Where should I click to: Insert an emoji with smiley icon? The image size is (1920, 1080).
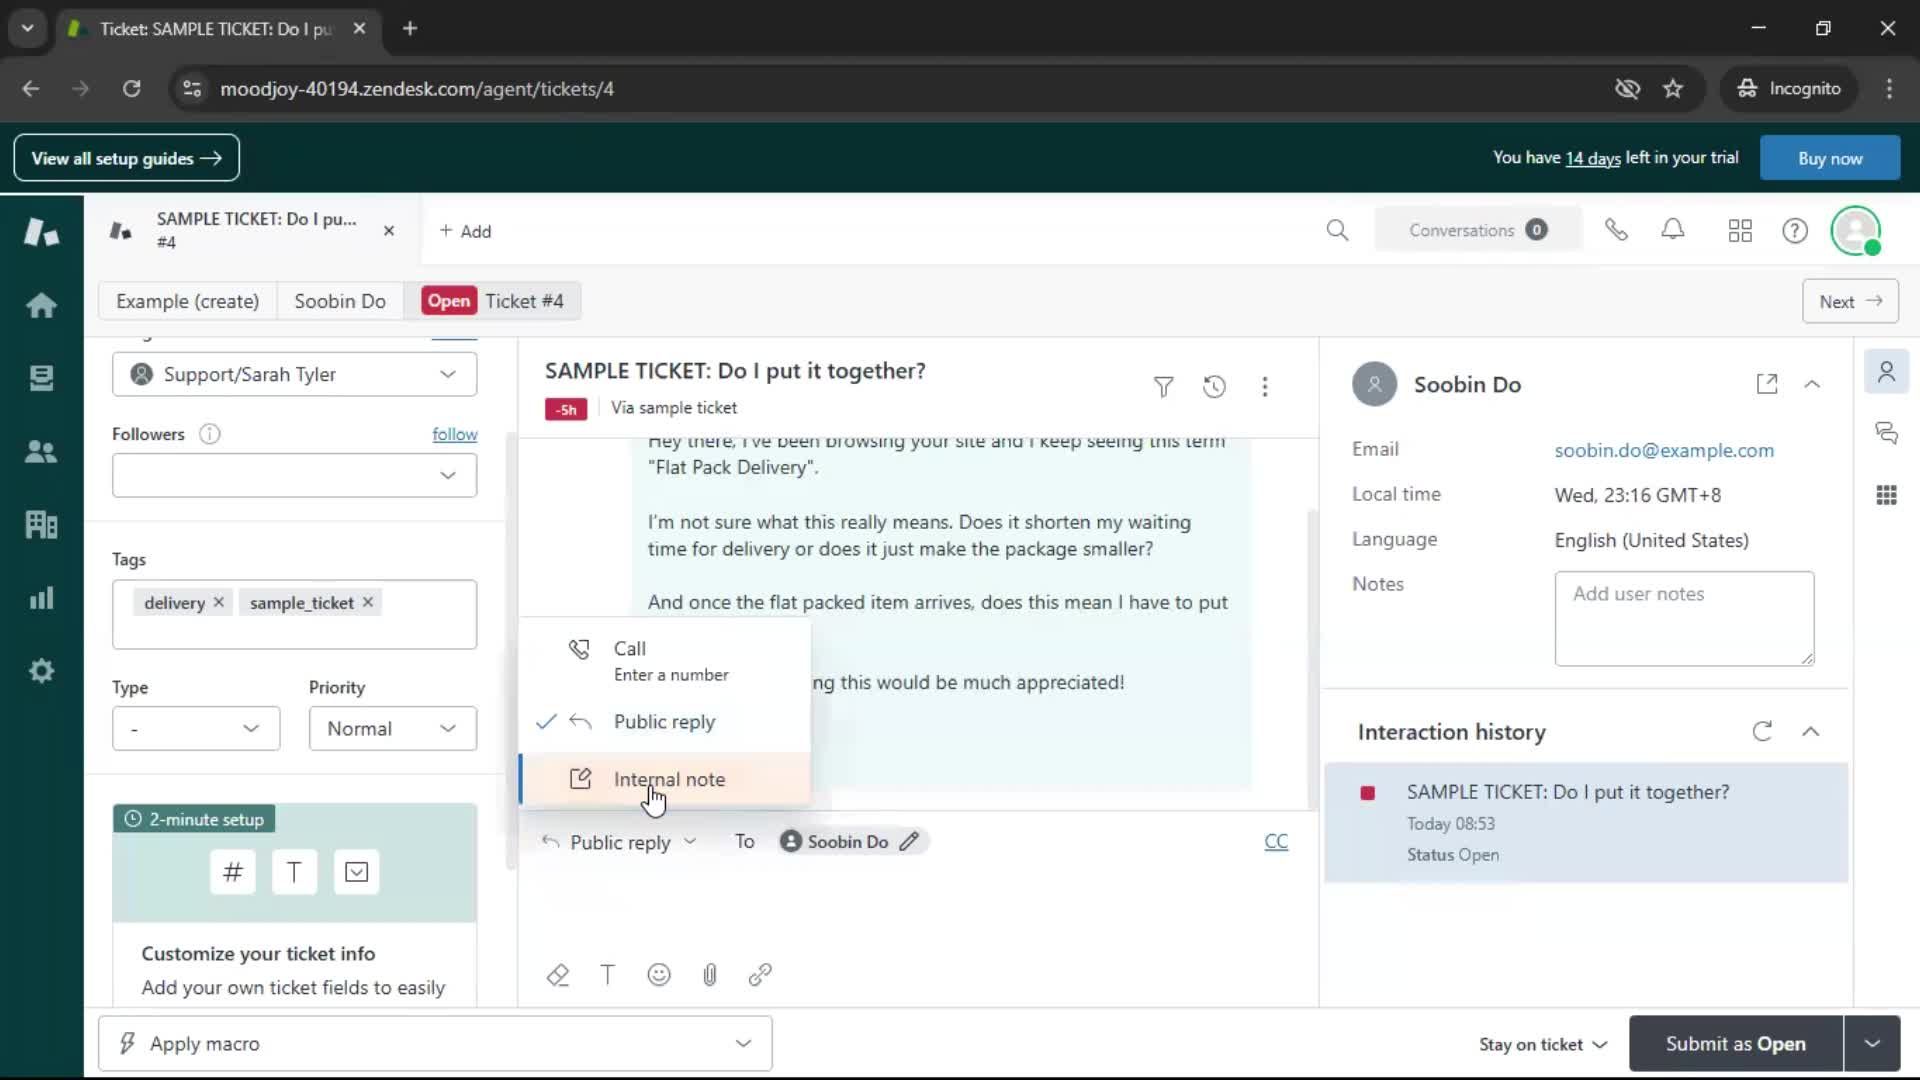pos(659,975)
